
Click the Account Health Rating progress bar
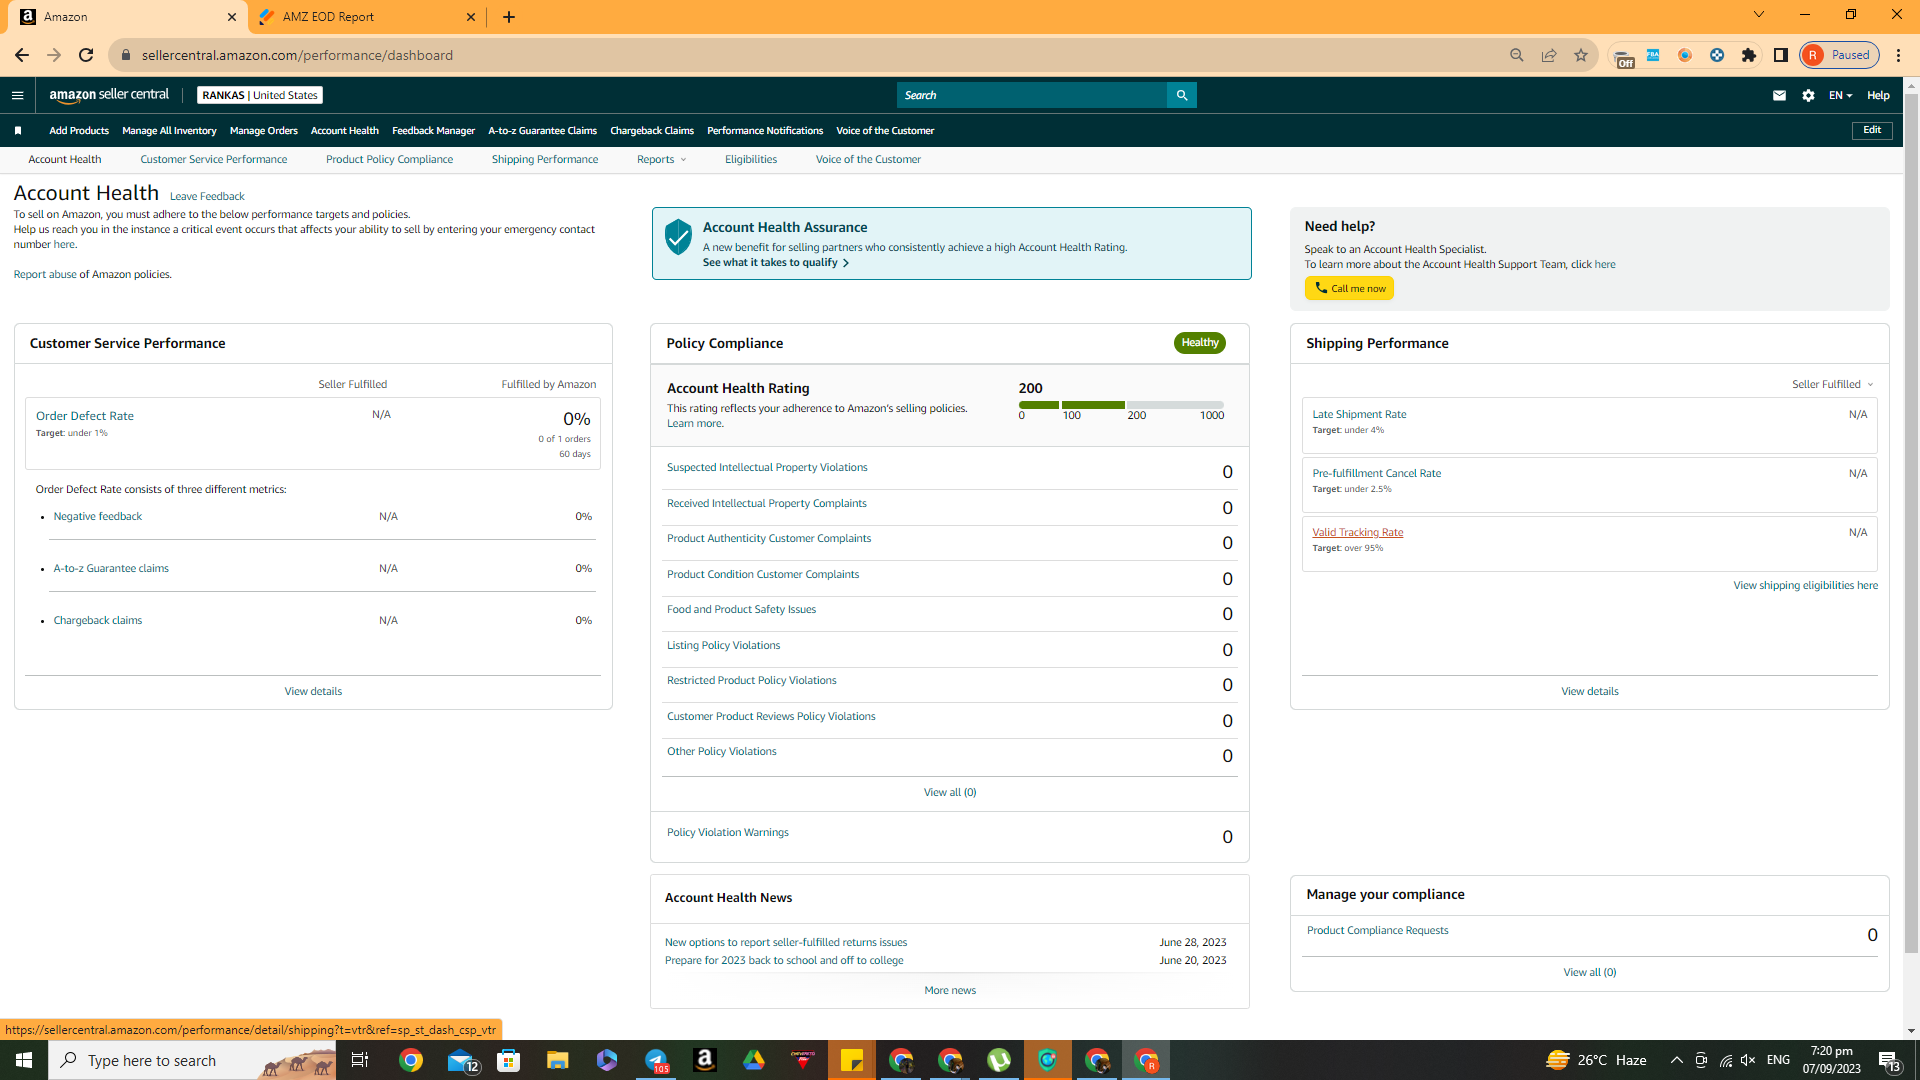coord(1121,405)
